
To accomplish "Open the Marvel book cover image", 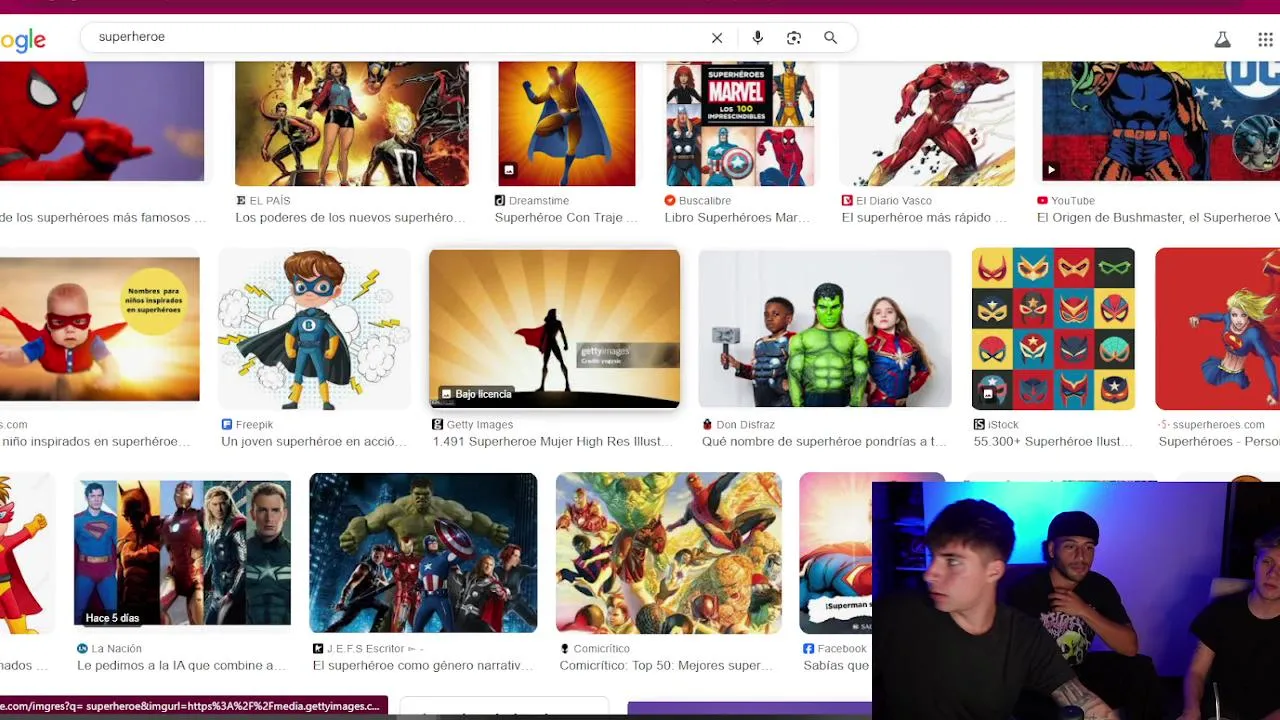I will click(x=740, y=123).
